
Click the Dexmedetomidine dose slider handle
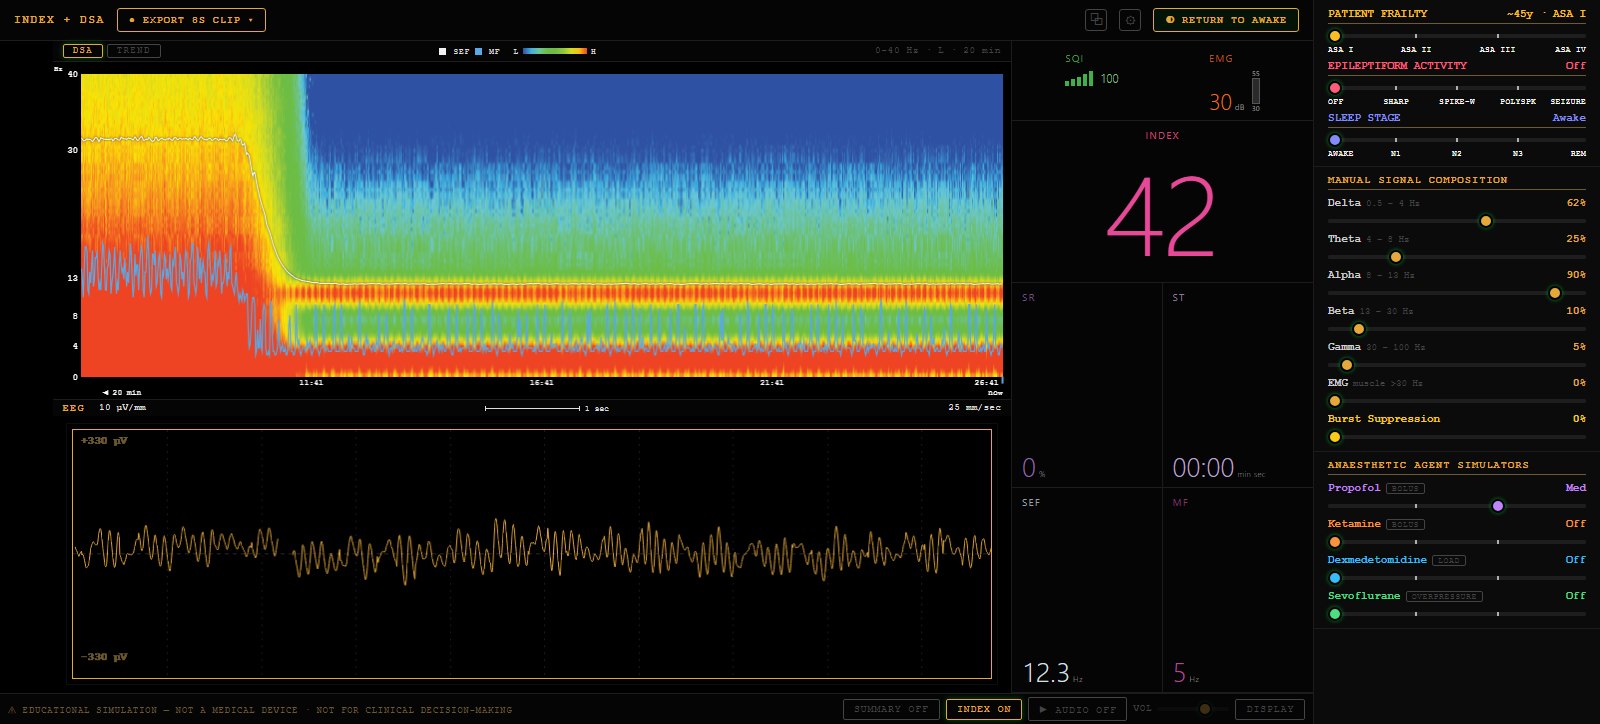click(x=1335, y=578)
